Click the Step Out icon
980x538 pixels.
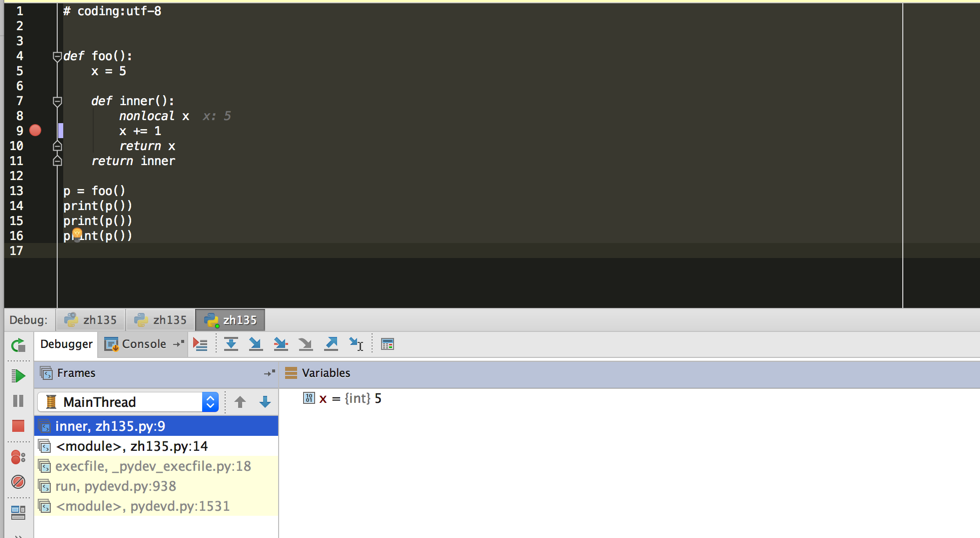click(331, 344)
